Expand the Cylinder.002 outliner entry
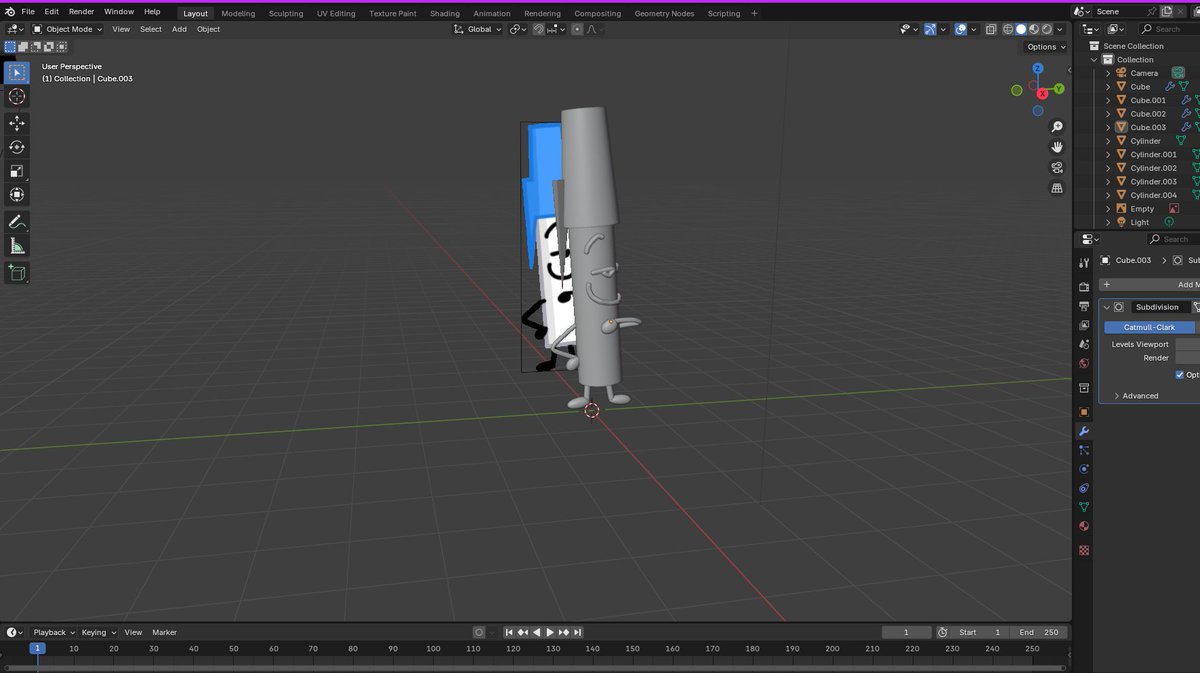 (x=1108, y=168)
